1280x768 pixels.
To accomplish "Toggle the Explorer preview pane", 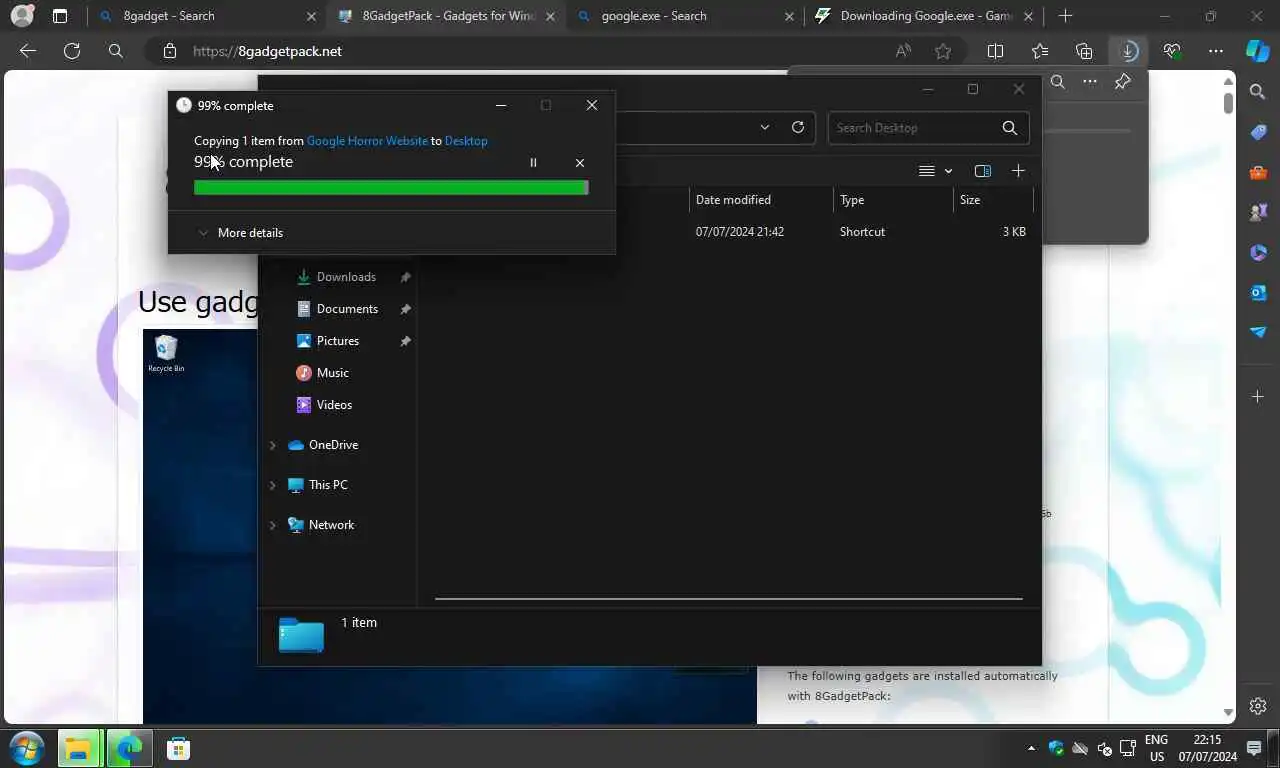I will tap(983, 171).
